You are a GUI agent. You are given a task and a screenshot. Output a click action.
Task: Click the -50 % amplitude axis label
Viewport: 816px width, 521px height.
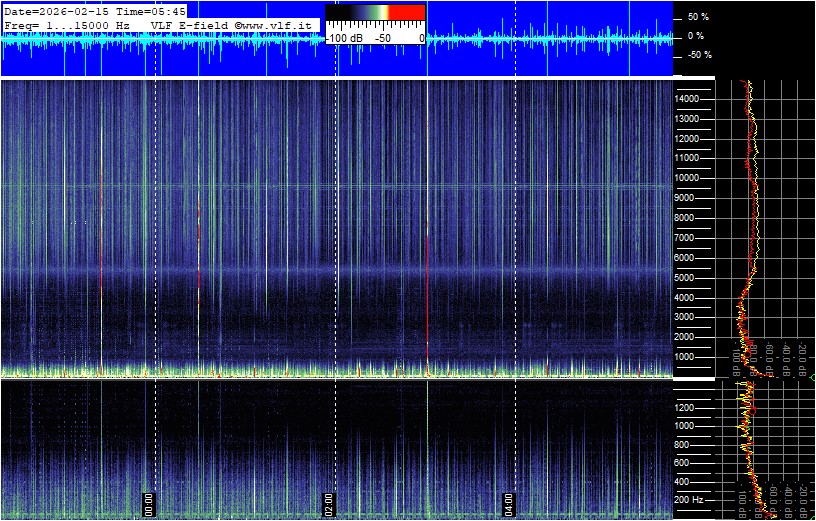coord(697,55)
